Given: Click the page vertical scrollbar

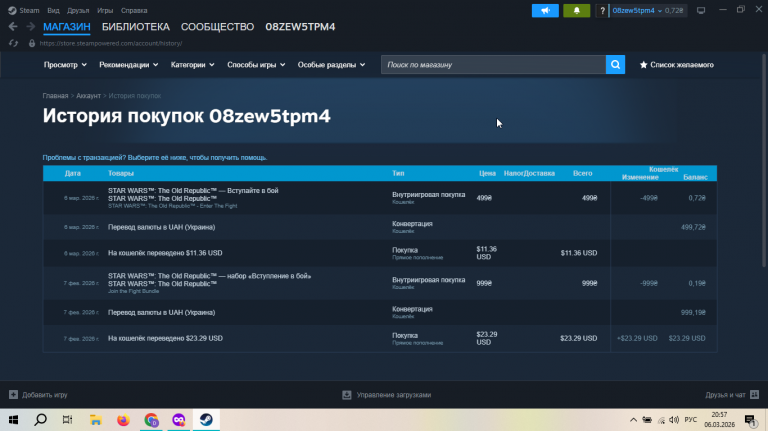Looking at the screenshot, I should pyautogui.click(x=764, y=162).
